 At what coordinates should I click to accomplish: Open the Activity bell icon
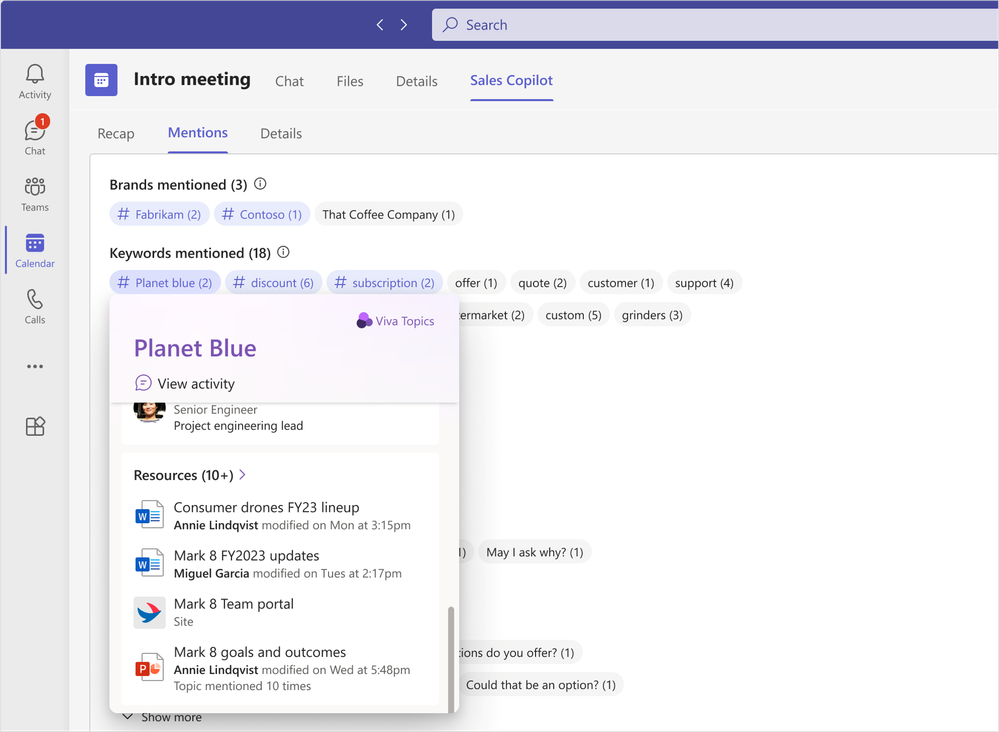click(34, 82)
